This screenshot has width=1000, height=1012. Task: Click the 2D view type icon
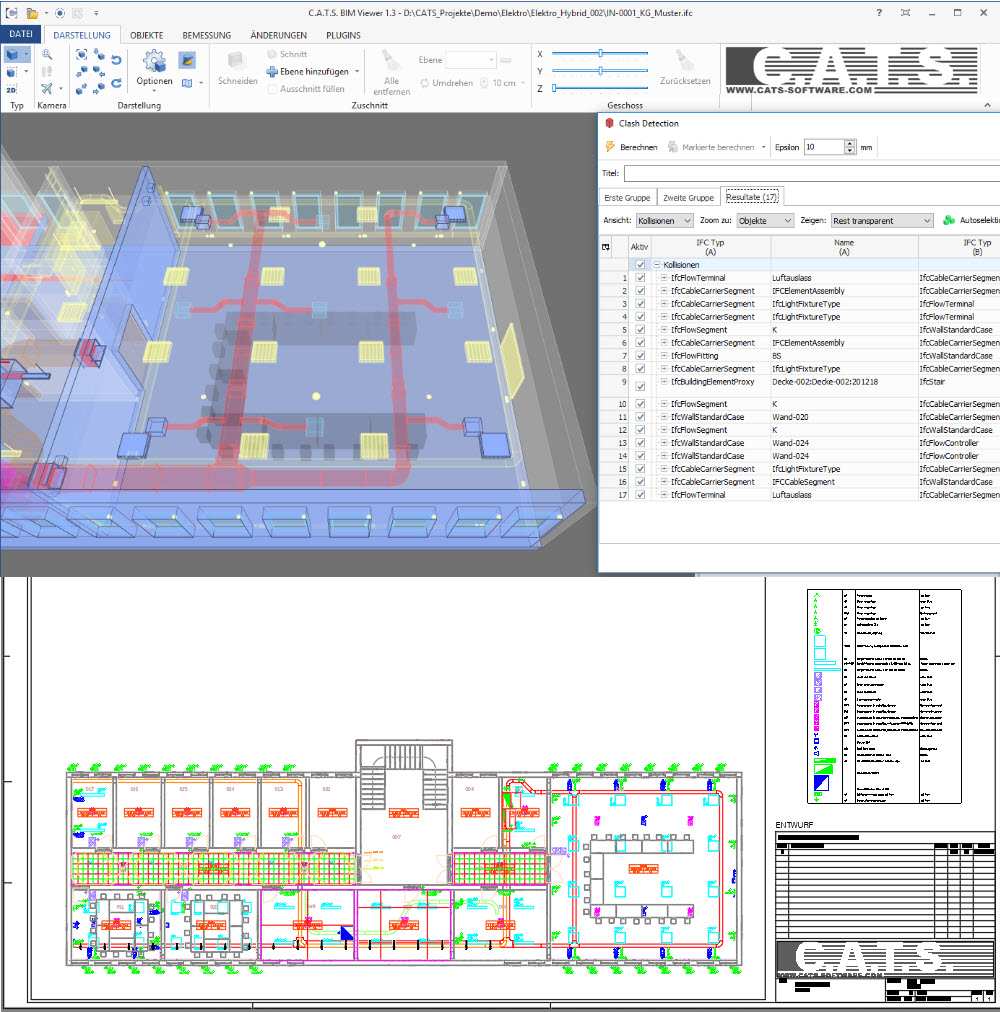pos(11,89)
